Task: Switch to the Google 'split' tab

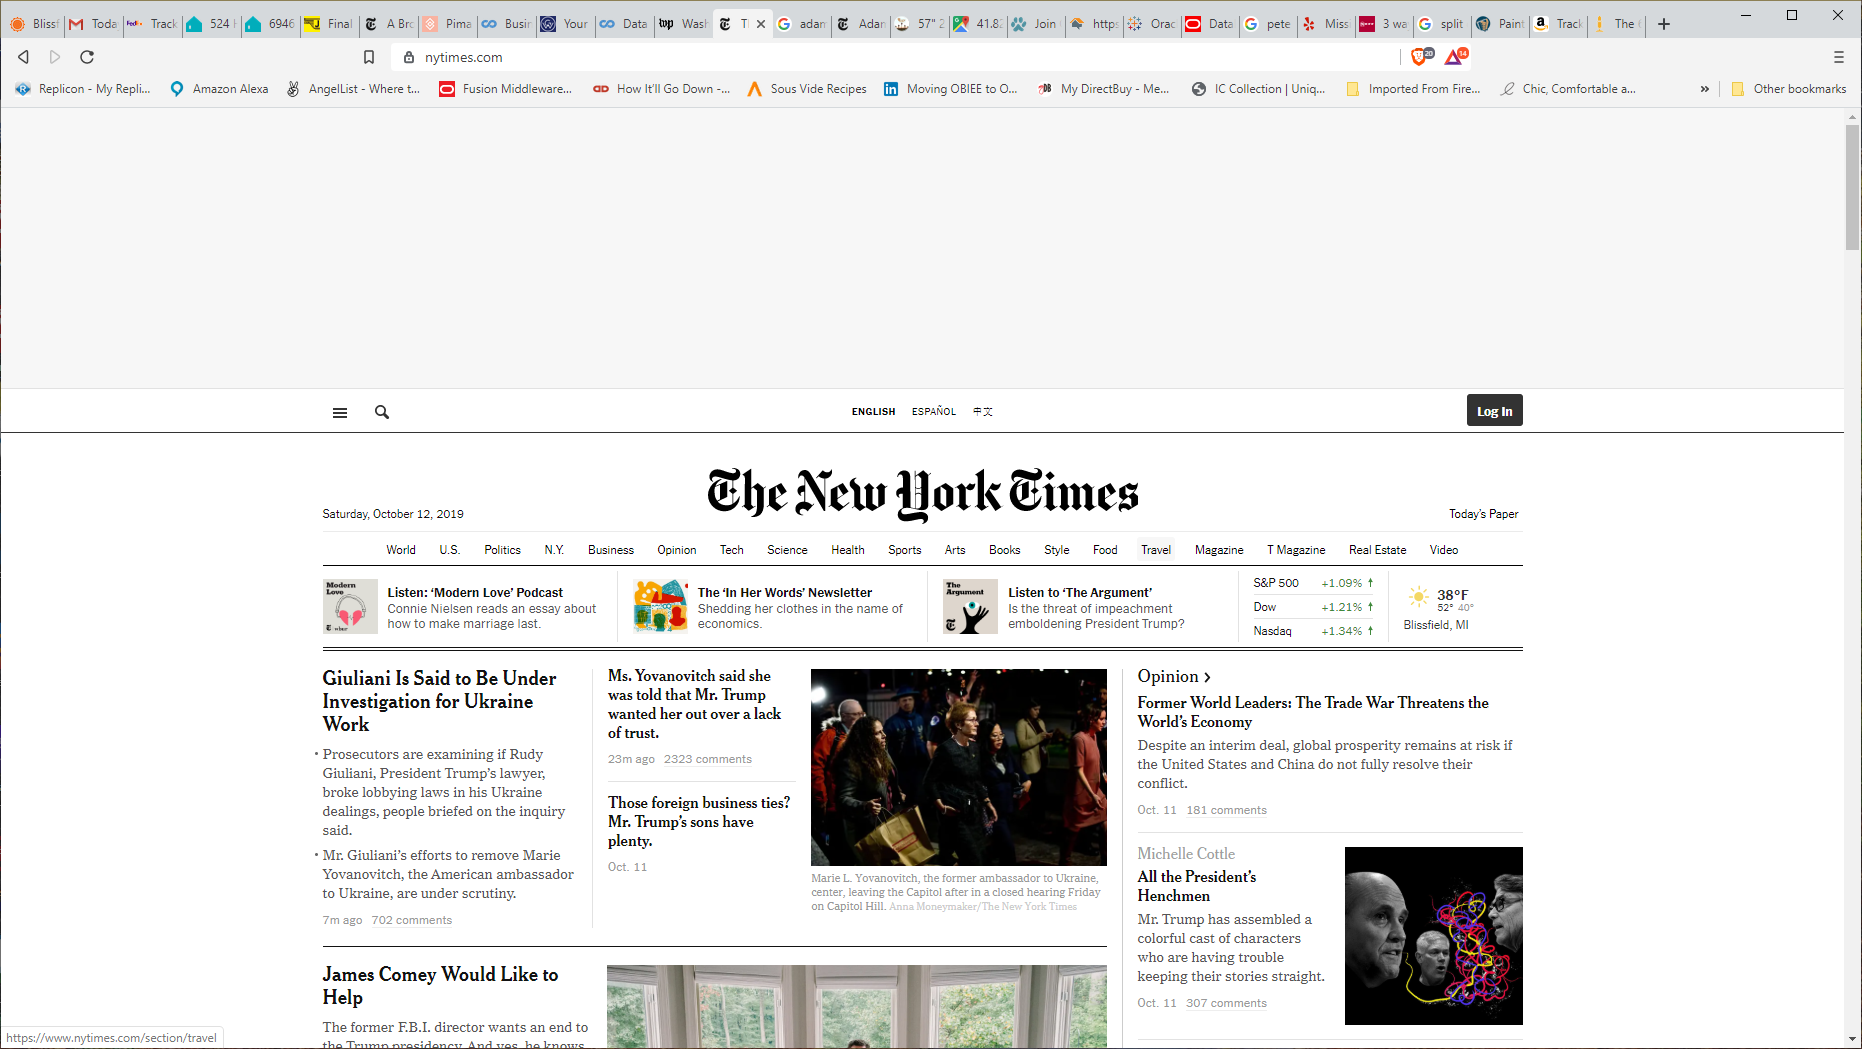Action: (x=1441, y=24)
